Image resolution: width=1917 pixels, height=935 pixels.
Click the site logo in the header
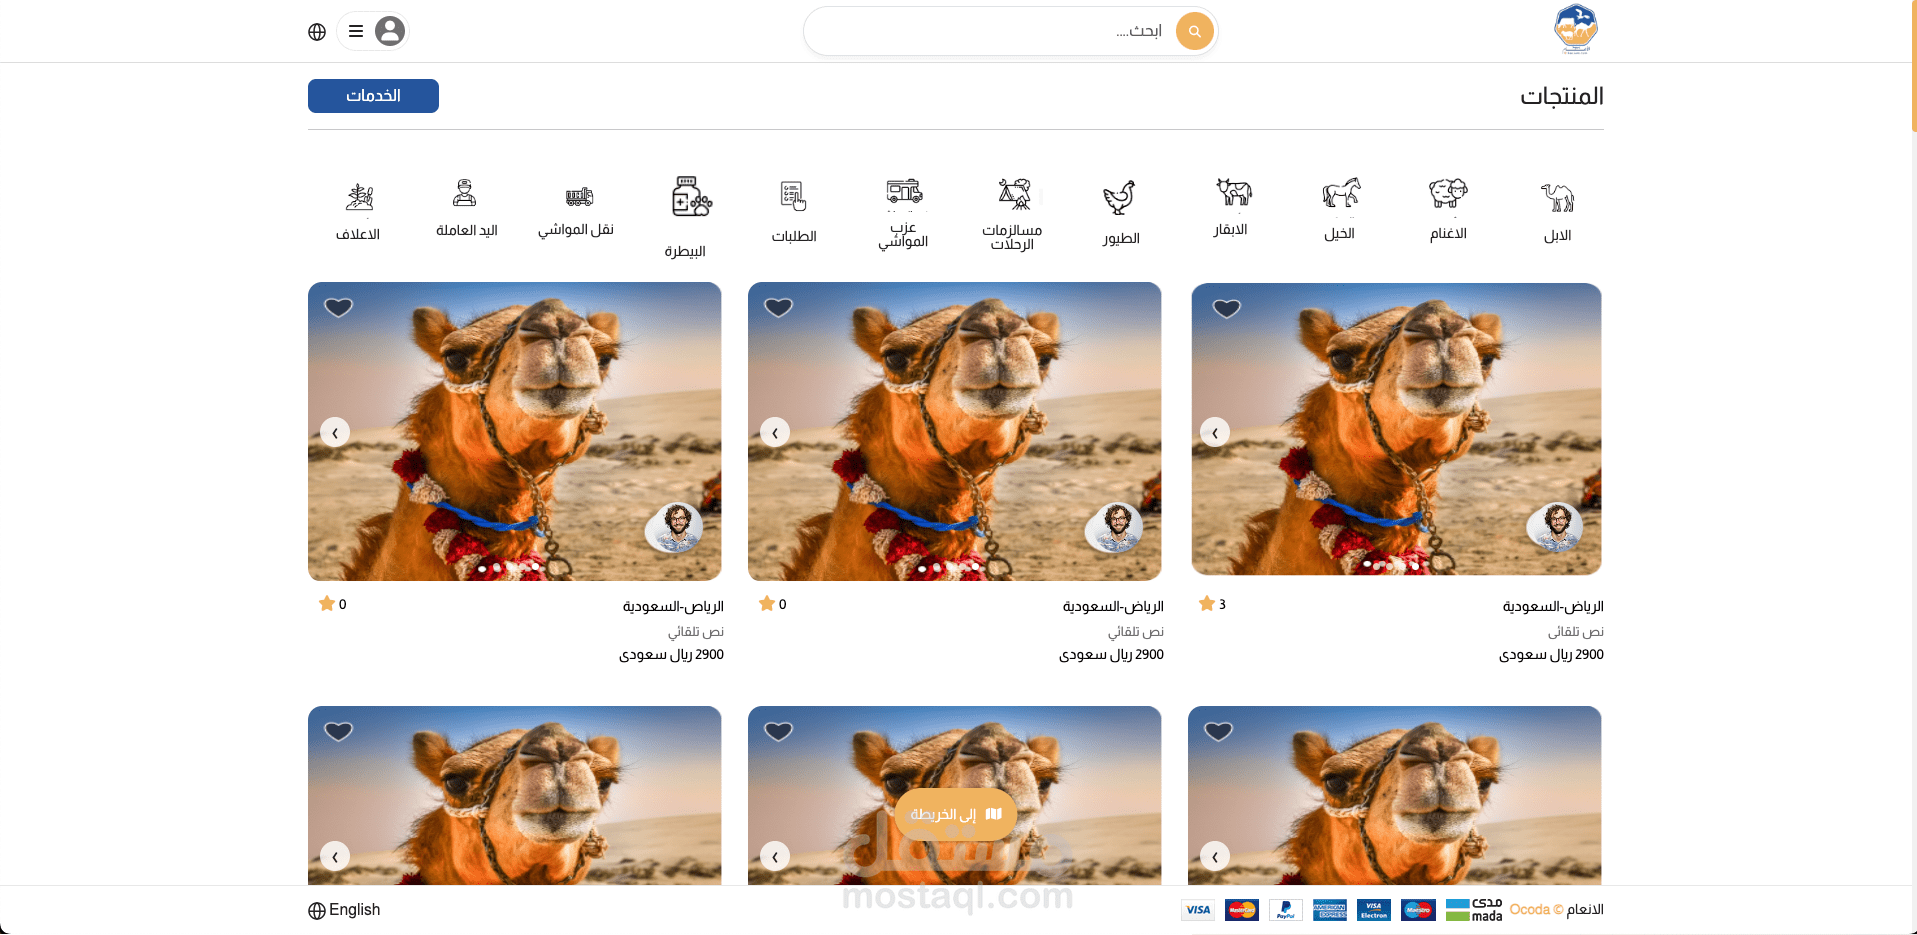[x=1576, y=29]
